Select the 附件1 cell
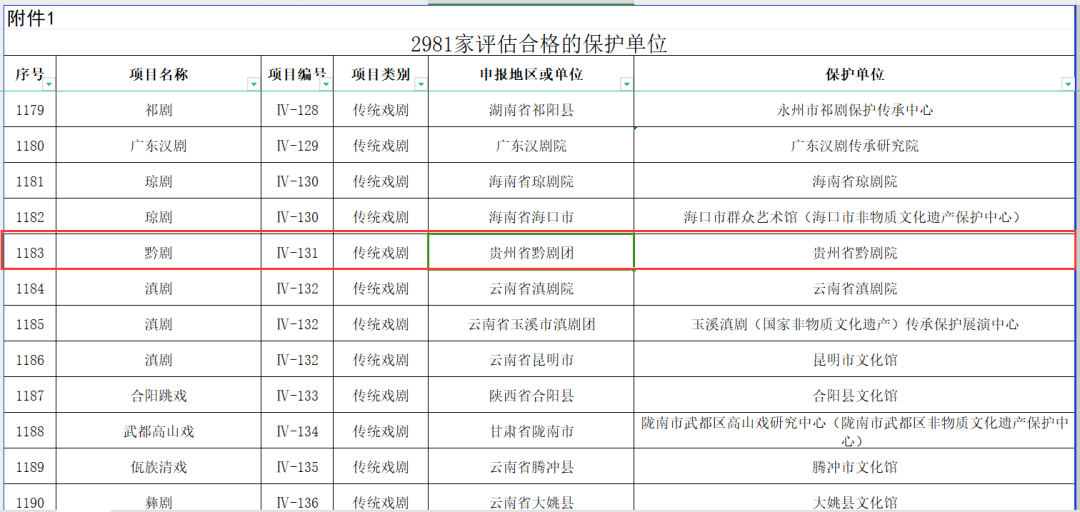The width and height of the screenshot is (1080, 512). 32,17
